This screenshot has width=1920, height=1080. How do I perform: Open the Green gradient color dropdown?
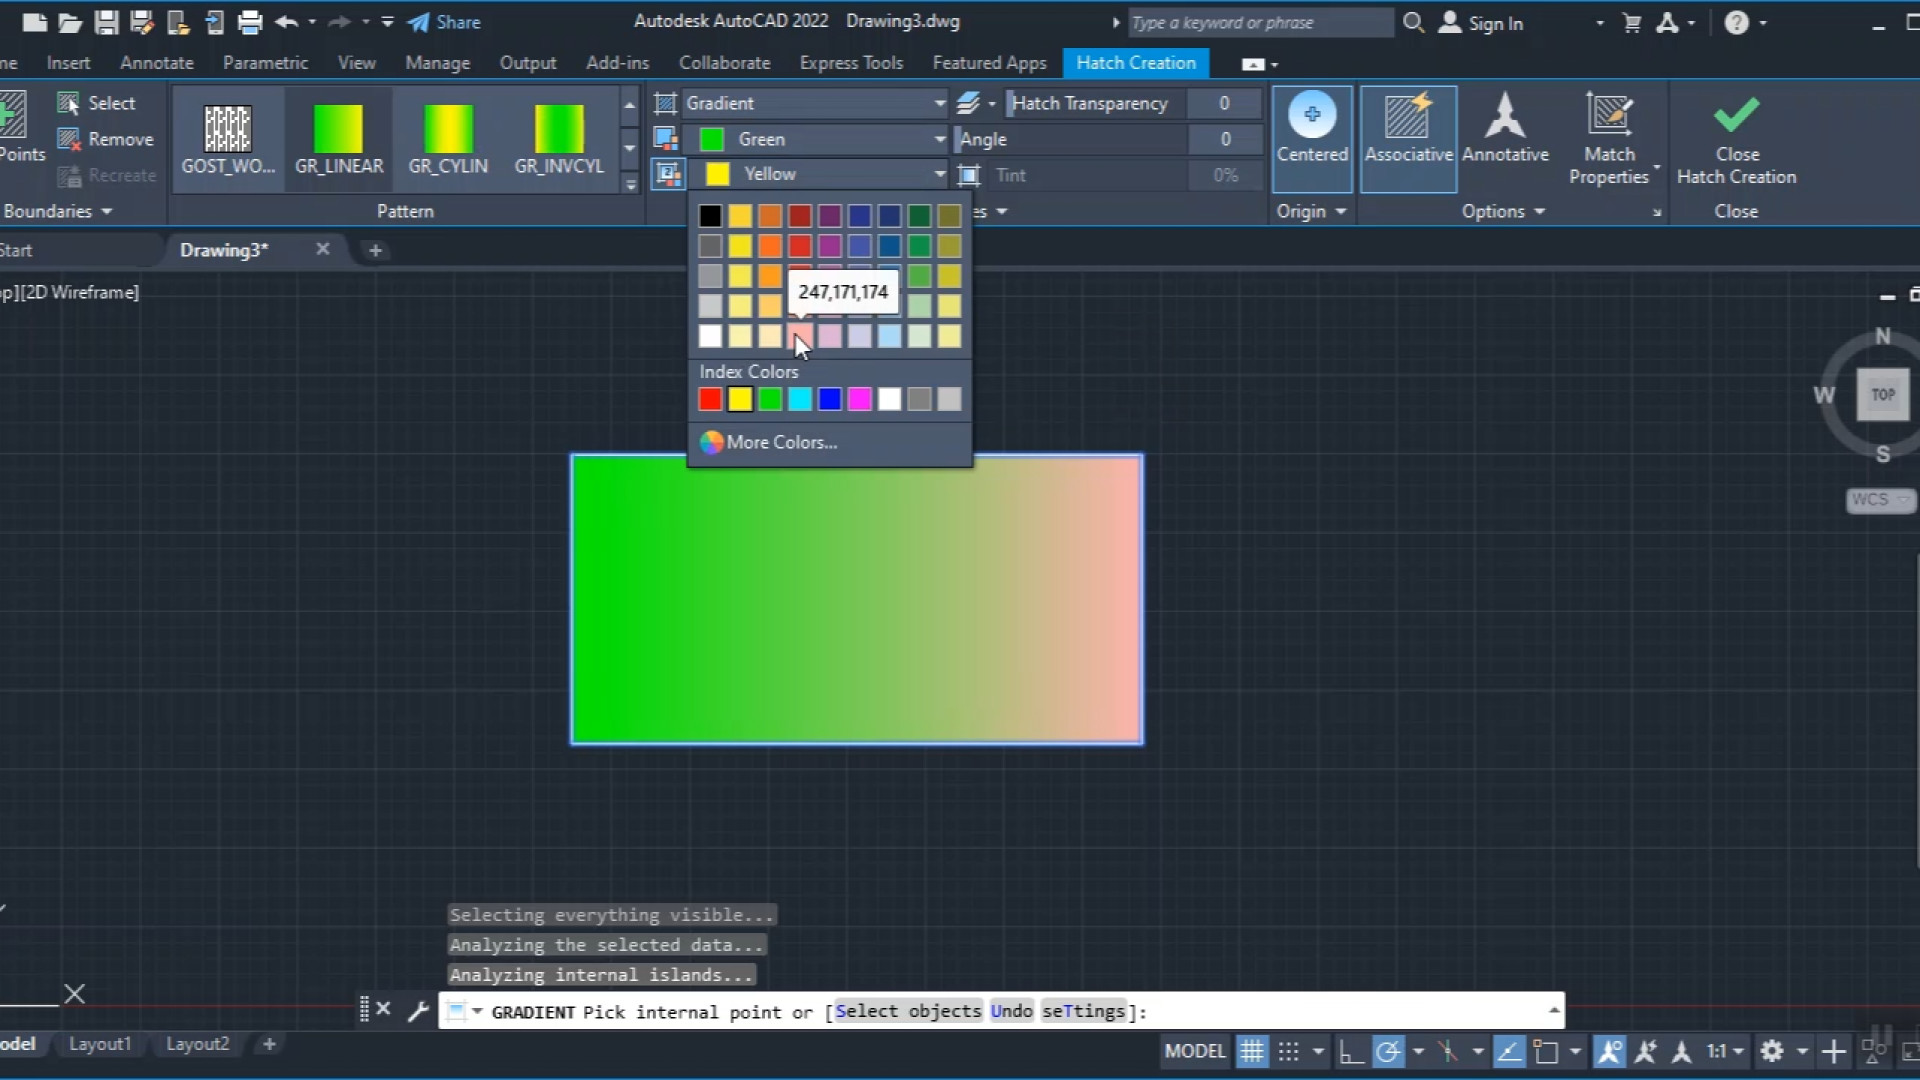(x=939, y=139)
